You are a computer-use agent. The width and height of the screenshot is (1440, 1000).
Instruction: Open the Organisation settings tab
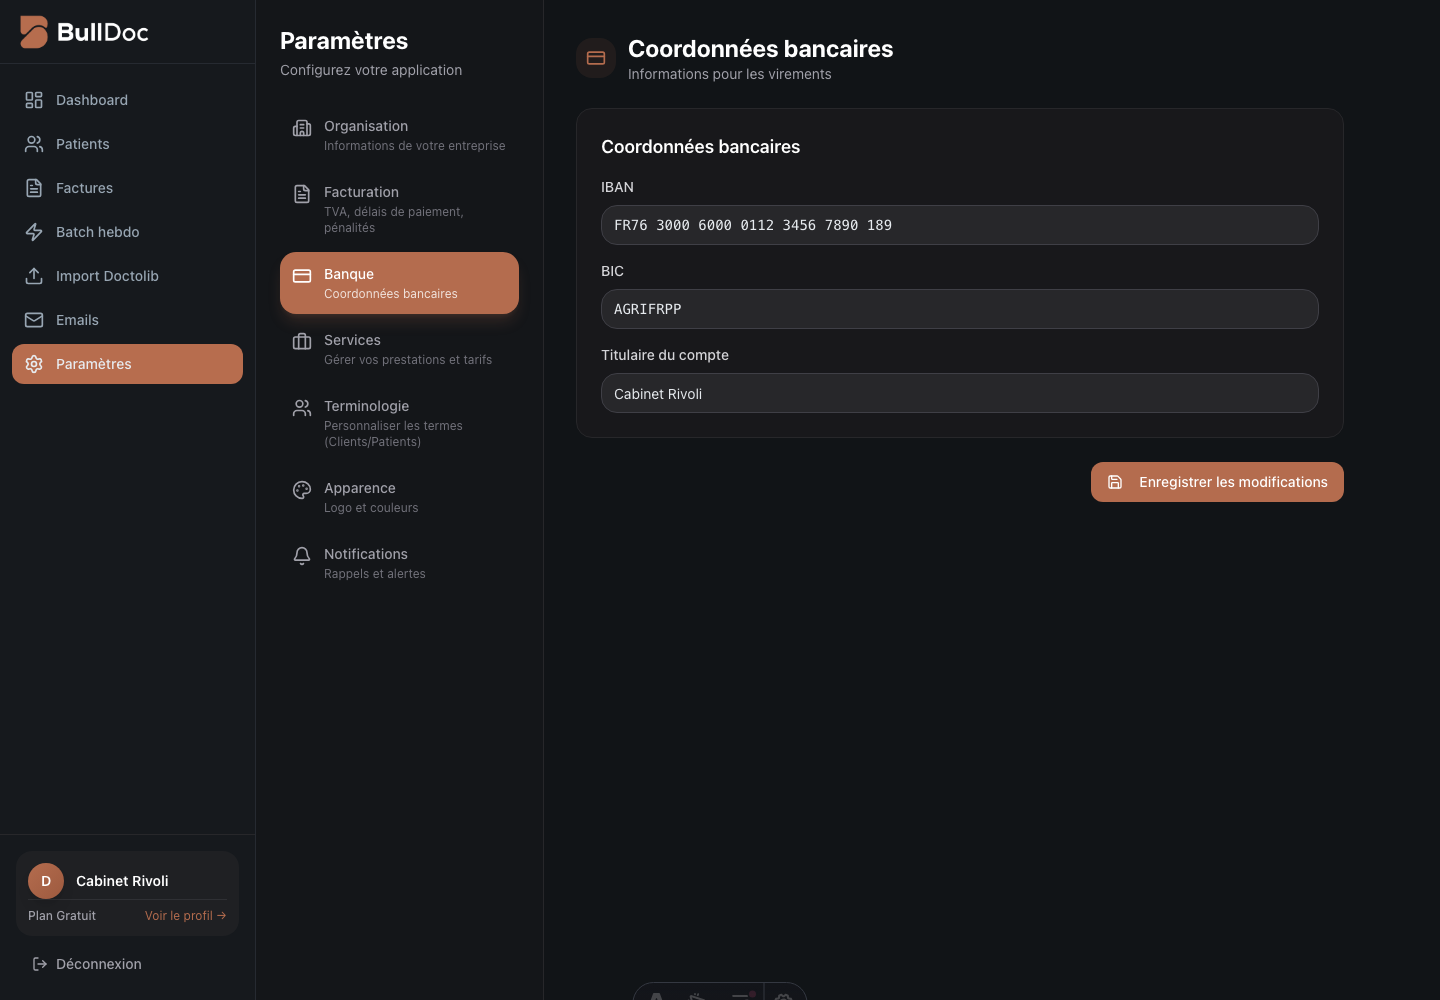click(399, 135)
